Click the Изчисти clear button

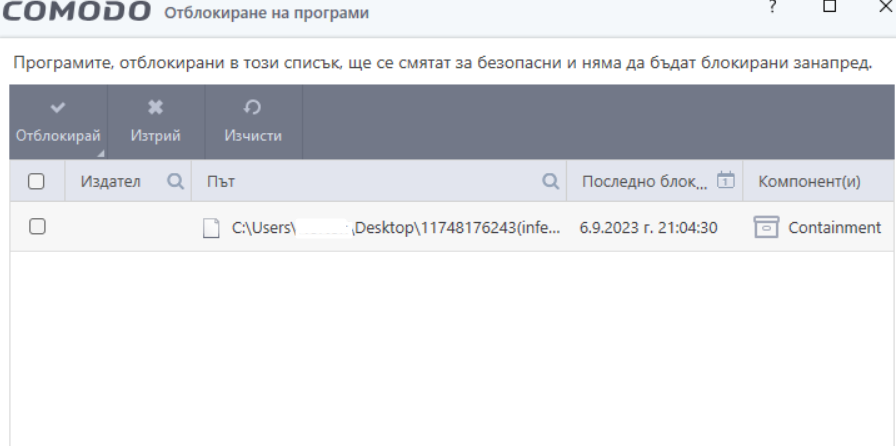(253, 121)
